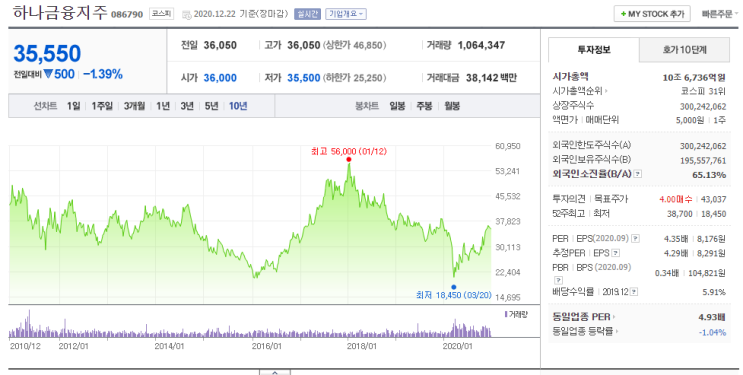Select 3년 line chart period
This screenshot has height=375, width=743.
(x=187, y=106)
